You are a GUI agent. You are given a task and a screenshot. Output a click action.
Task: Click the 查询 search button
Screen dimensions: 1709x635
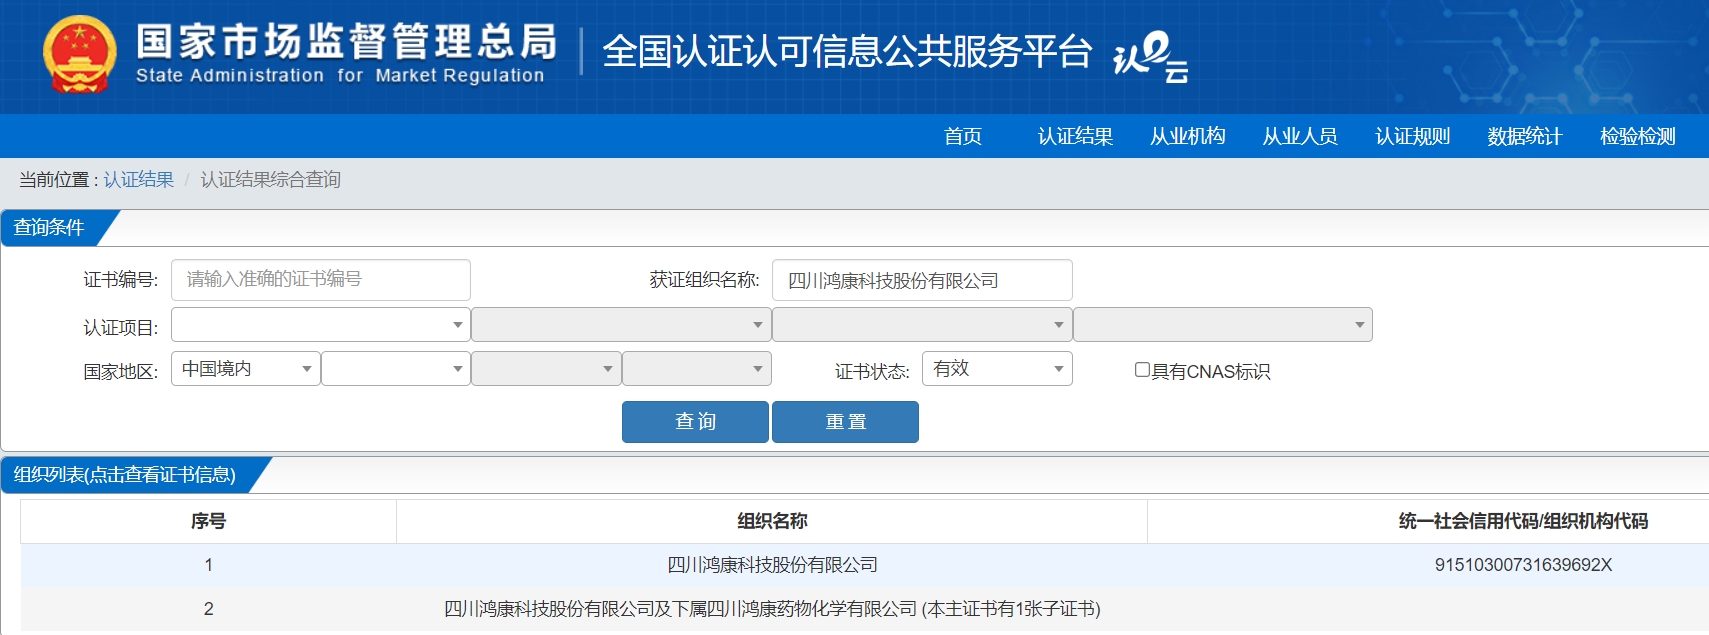pos(695,422)
